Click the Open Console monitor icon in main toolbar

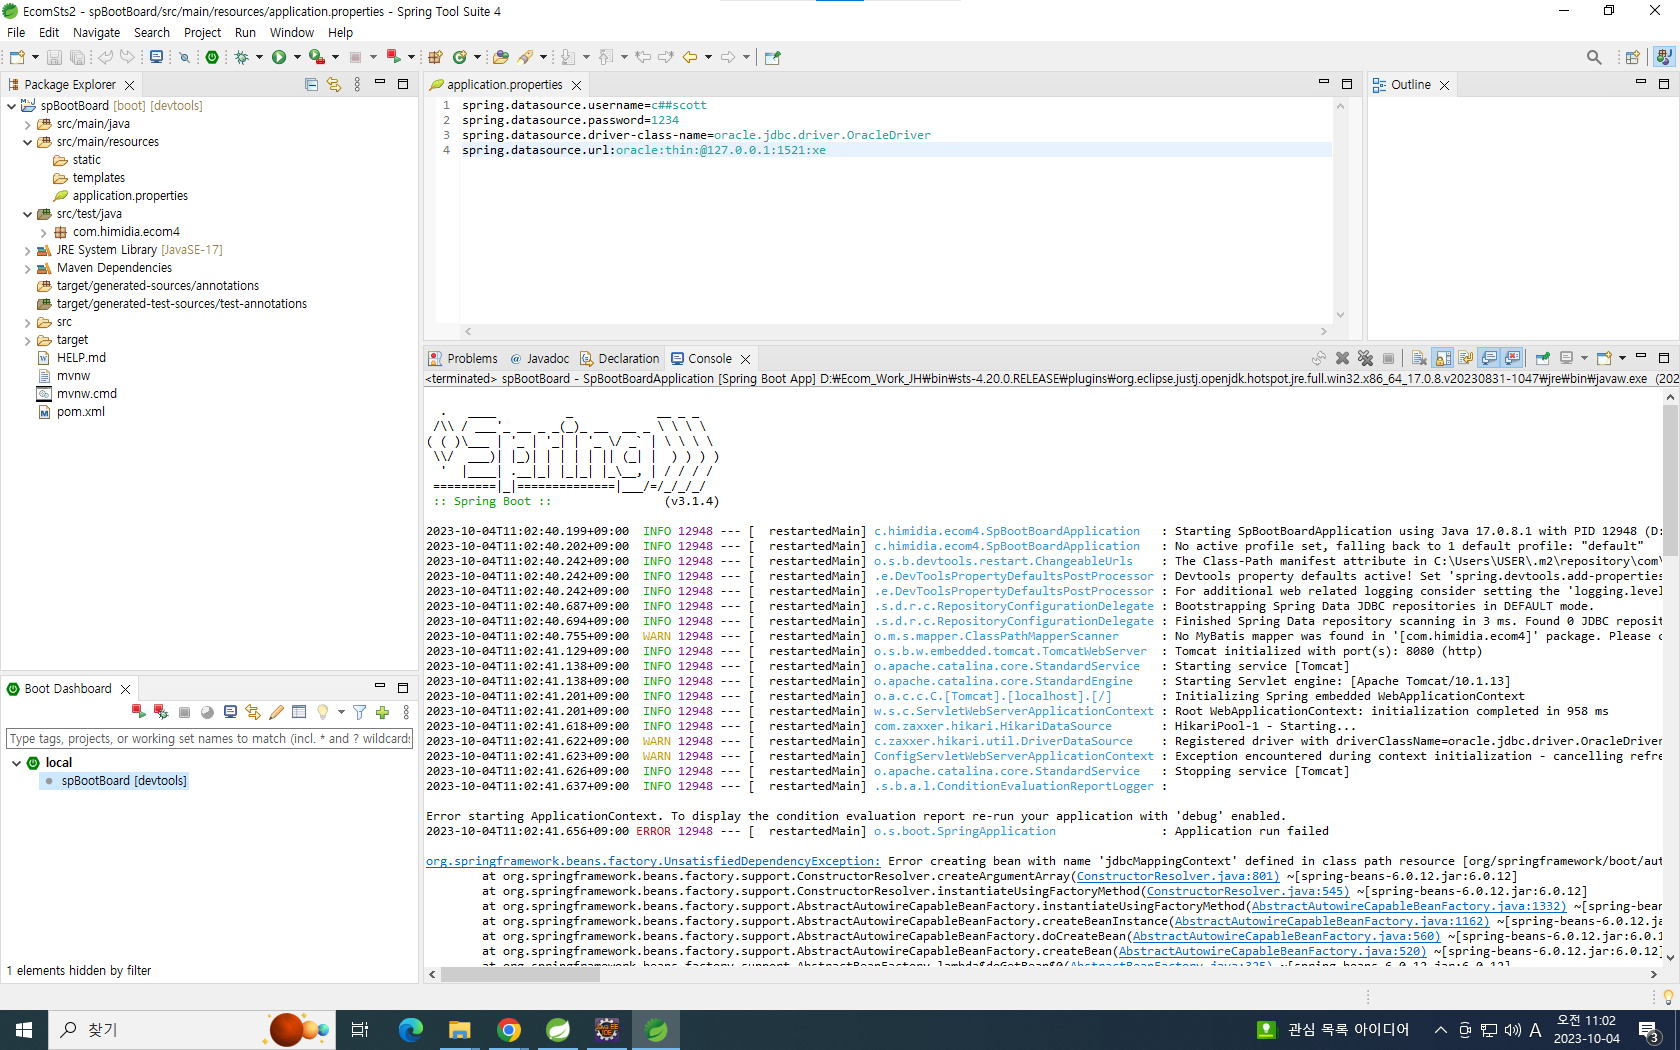(156, 57)
